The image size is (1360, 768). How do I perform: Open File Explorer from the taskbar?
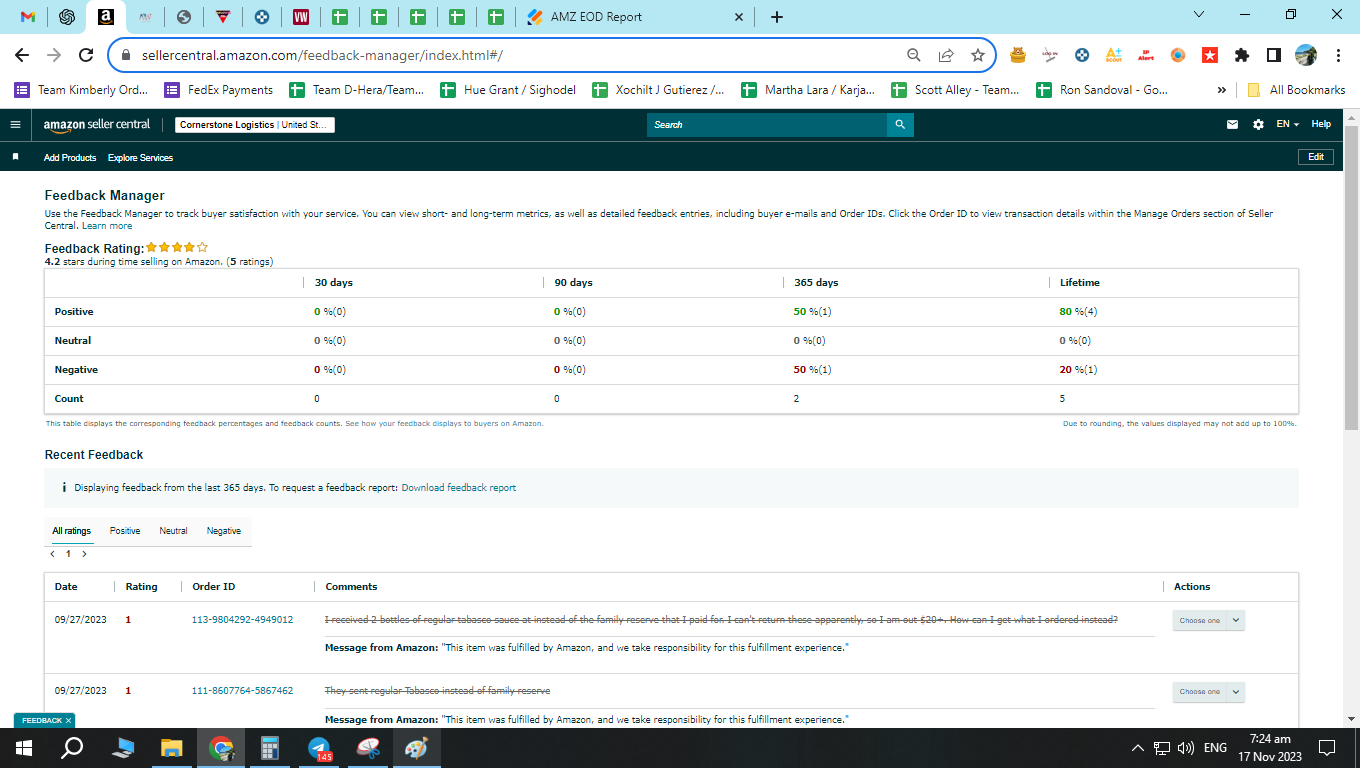172,748
